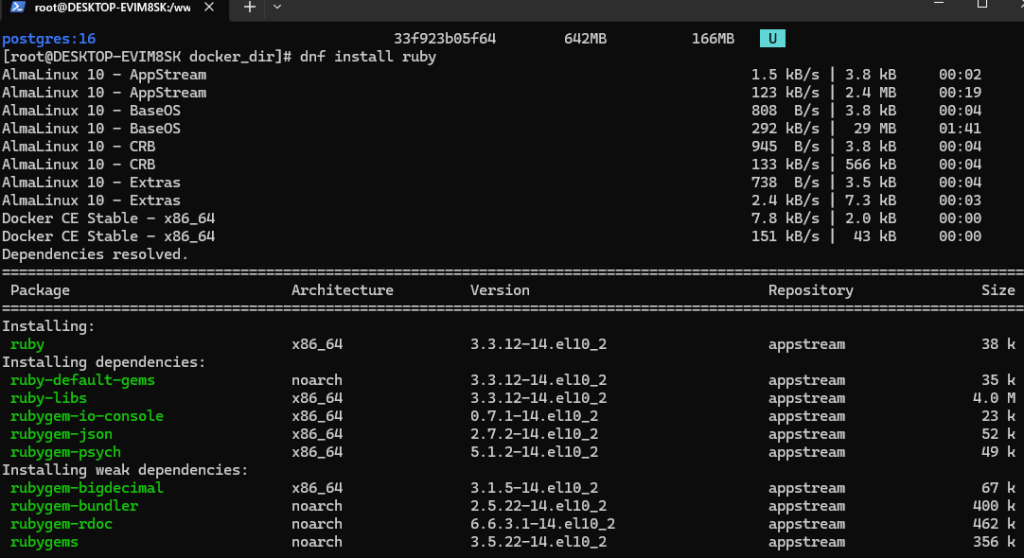This screenshot has height=558, width=1024.
Task: Click the PowerShell icon on the terminal tab
Action: (18, 7)
